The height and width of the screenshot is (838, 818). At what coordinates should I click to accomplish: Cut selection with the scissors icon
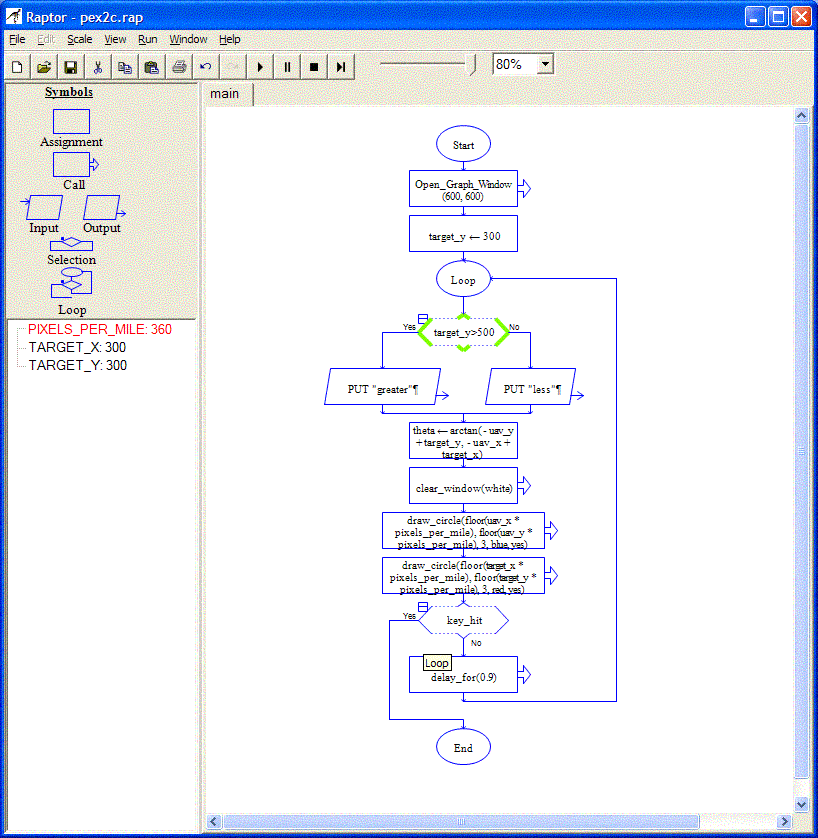(98, 67)
